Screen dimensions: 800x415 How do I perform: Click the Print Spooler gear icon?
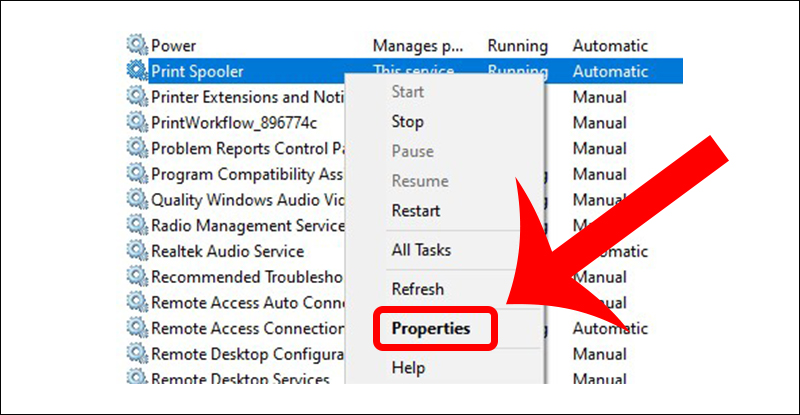pyautogui.click(x=137, y=71)
